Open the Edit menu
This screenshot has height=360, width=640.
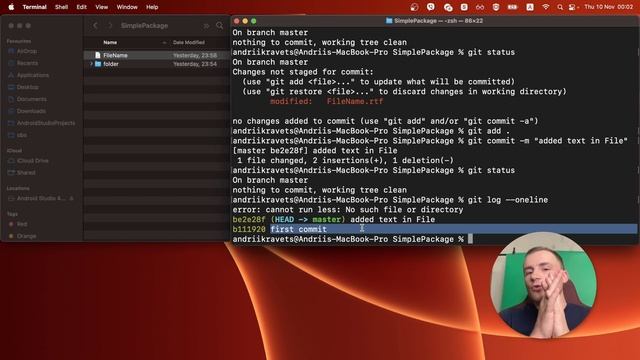coord(81,7)
